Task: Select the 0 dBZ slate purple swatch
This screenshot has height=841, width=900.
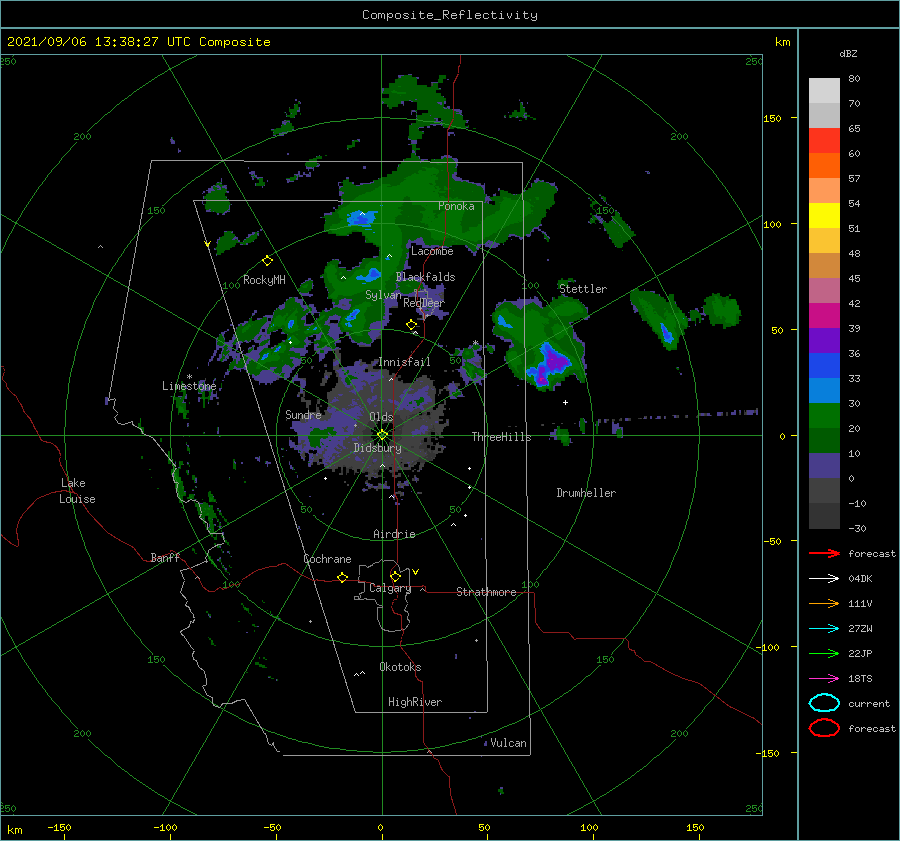Action: point(824,466)
